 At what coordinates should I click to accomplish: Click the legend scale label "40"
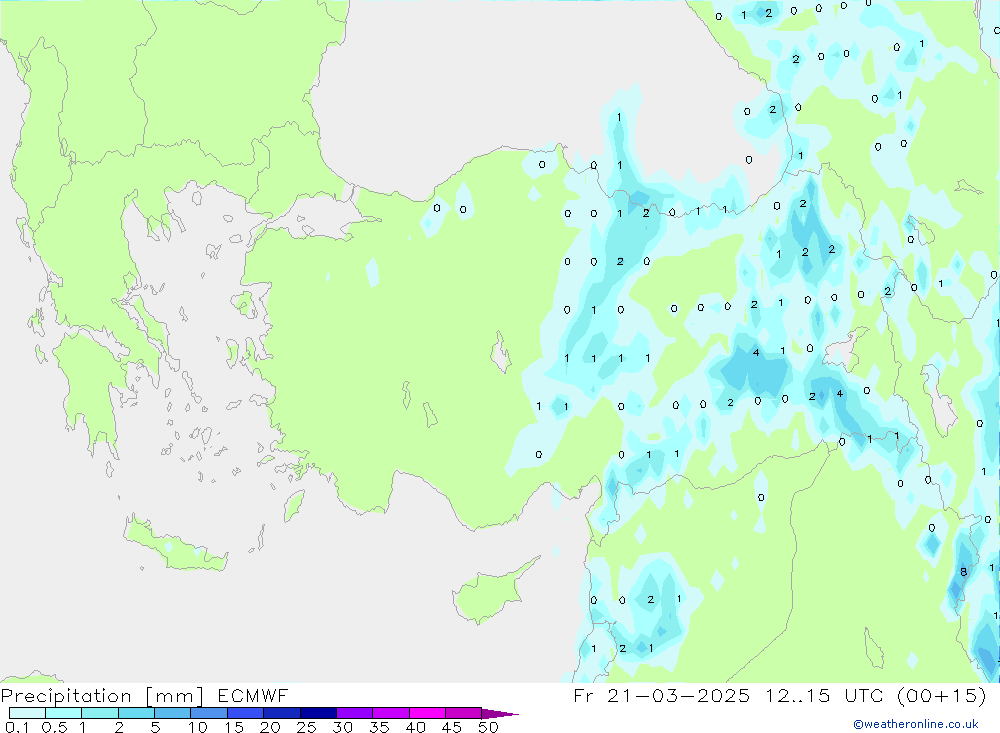[x=416, y=727]
